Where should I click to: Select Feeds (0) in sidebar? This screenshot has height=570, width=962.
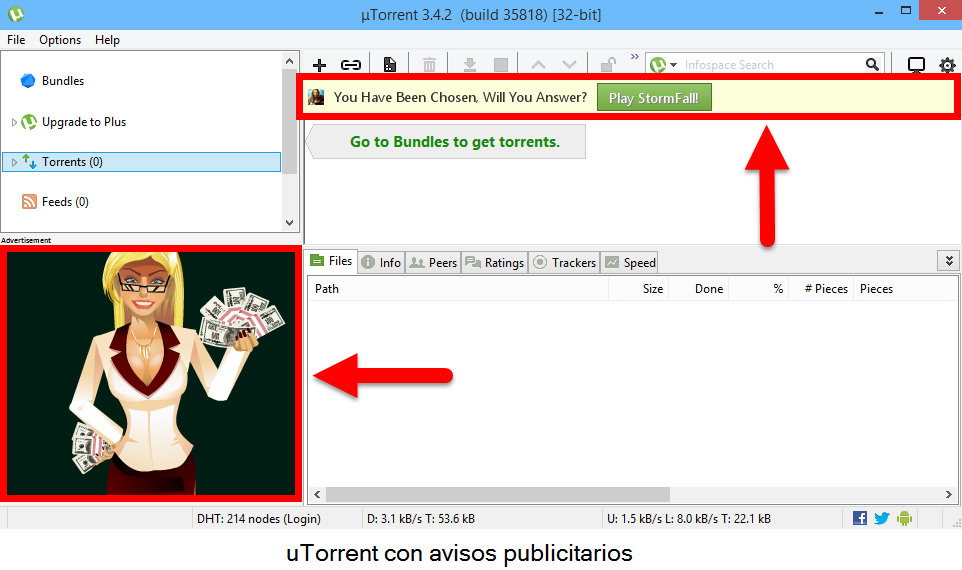pos(64,202)
